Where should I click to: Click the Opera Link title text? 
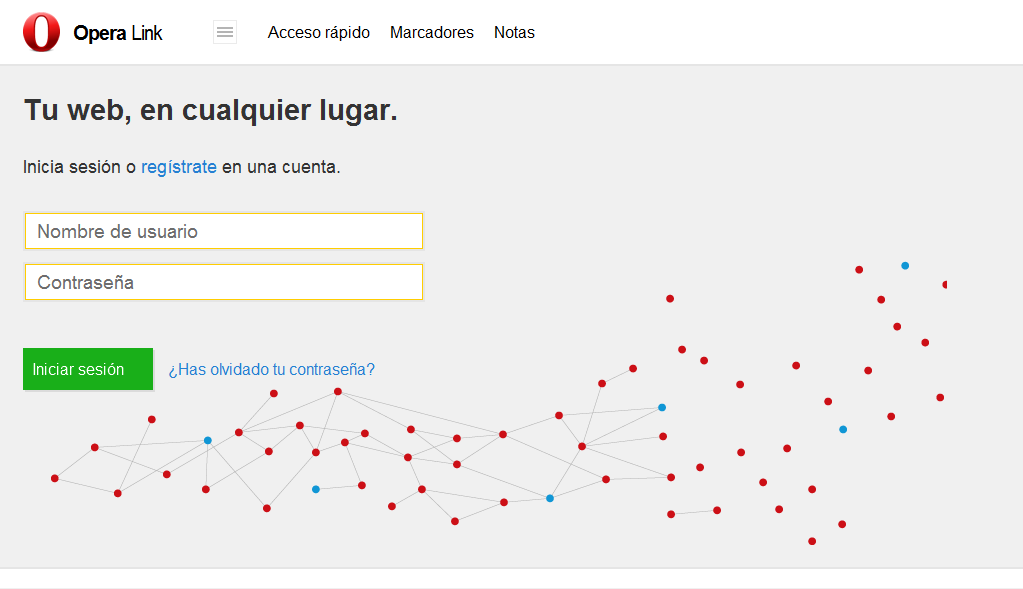117,33
